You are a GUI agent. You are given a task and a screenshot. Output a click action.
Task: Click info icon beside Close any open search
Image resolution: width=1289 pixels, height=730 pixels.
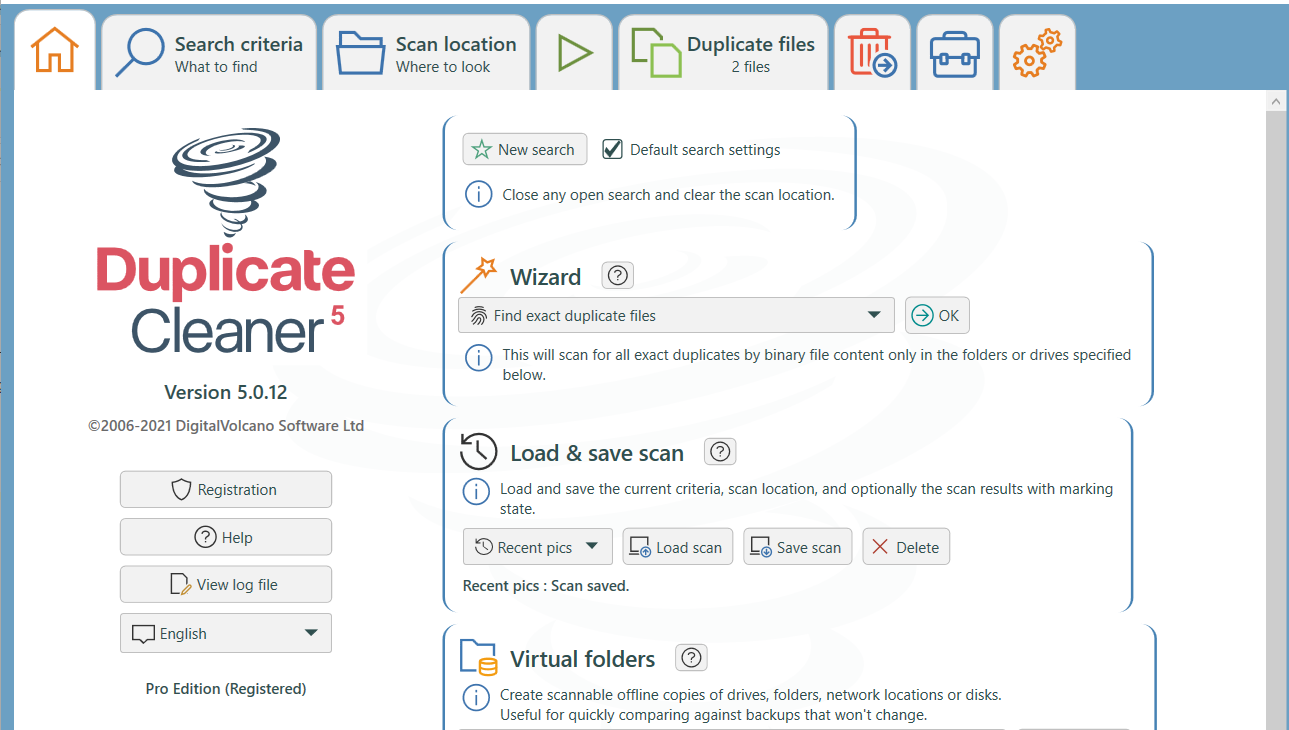pyautogui.click(x=479, y=195)
